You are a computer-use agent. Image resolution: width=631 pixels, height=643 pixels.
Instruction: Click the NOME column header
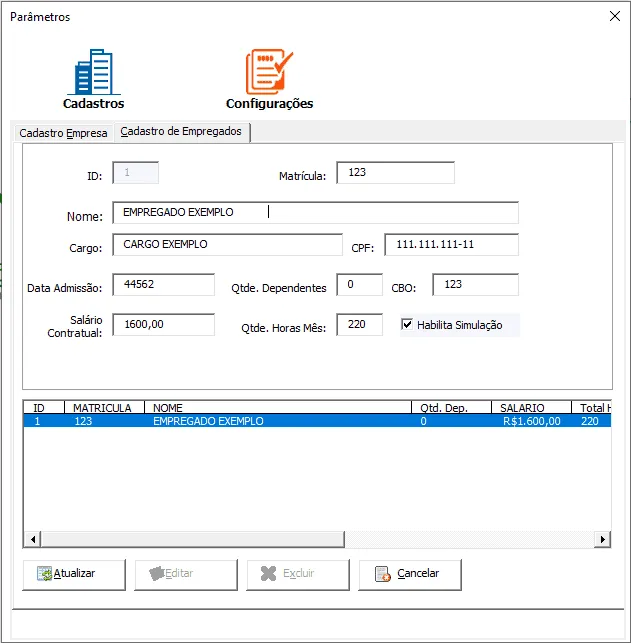[x=278, y=408]
